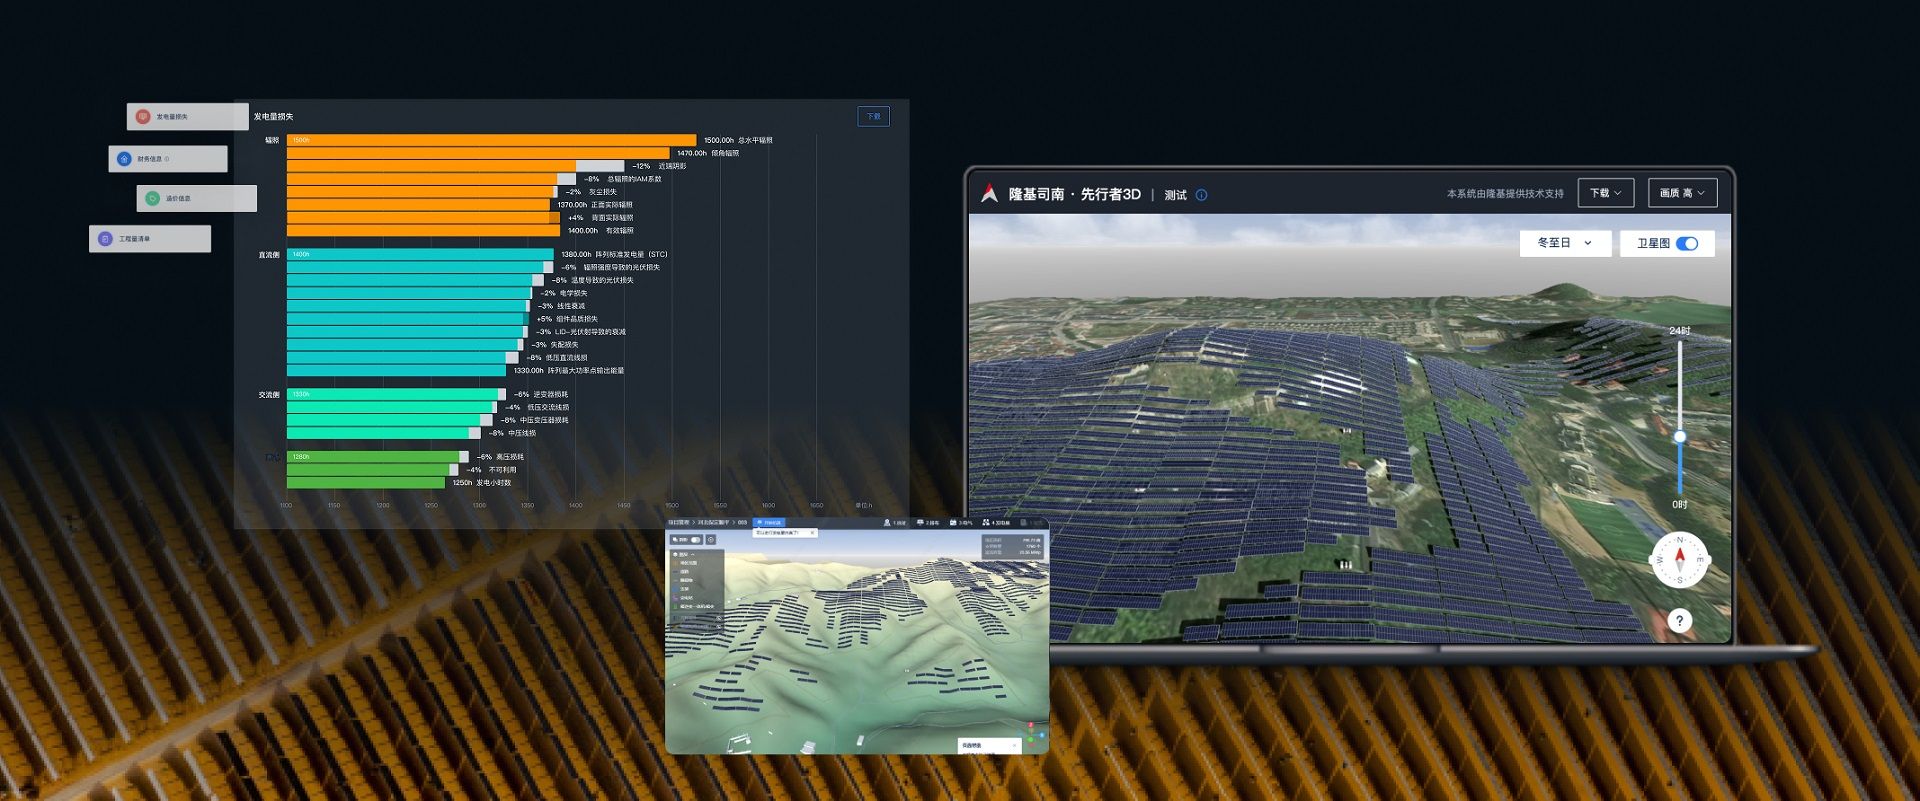
Task: Click the purple icon on the 工程量清单 card
Action: 105,239
